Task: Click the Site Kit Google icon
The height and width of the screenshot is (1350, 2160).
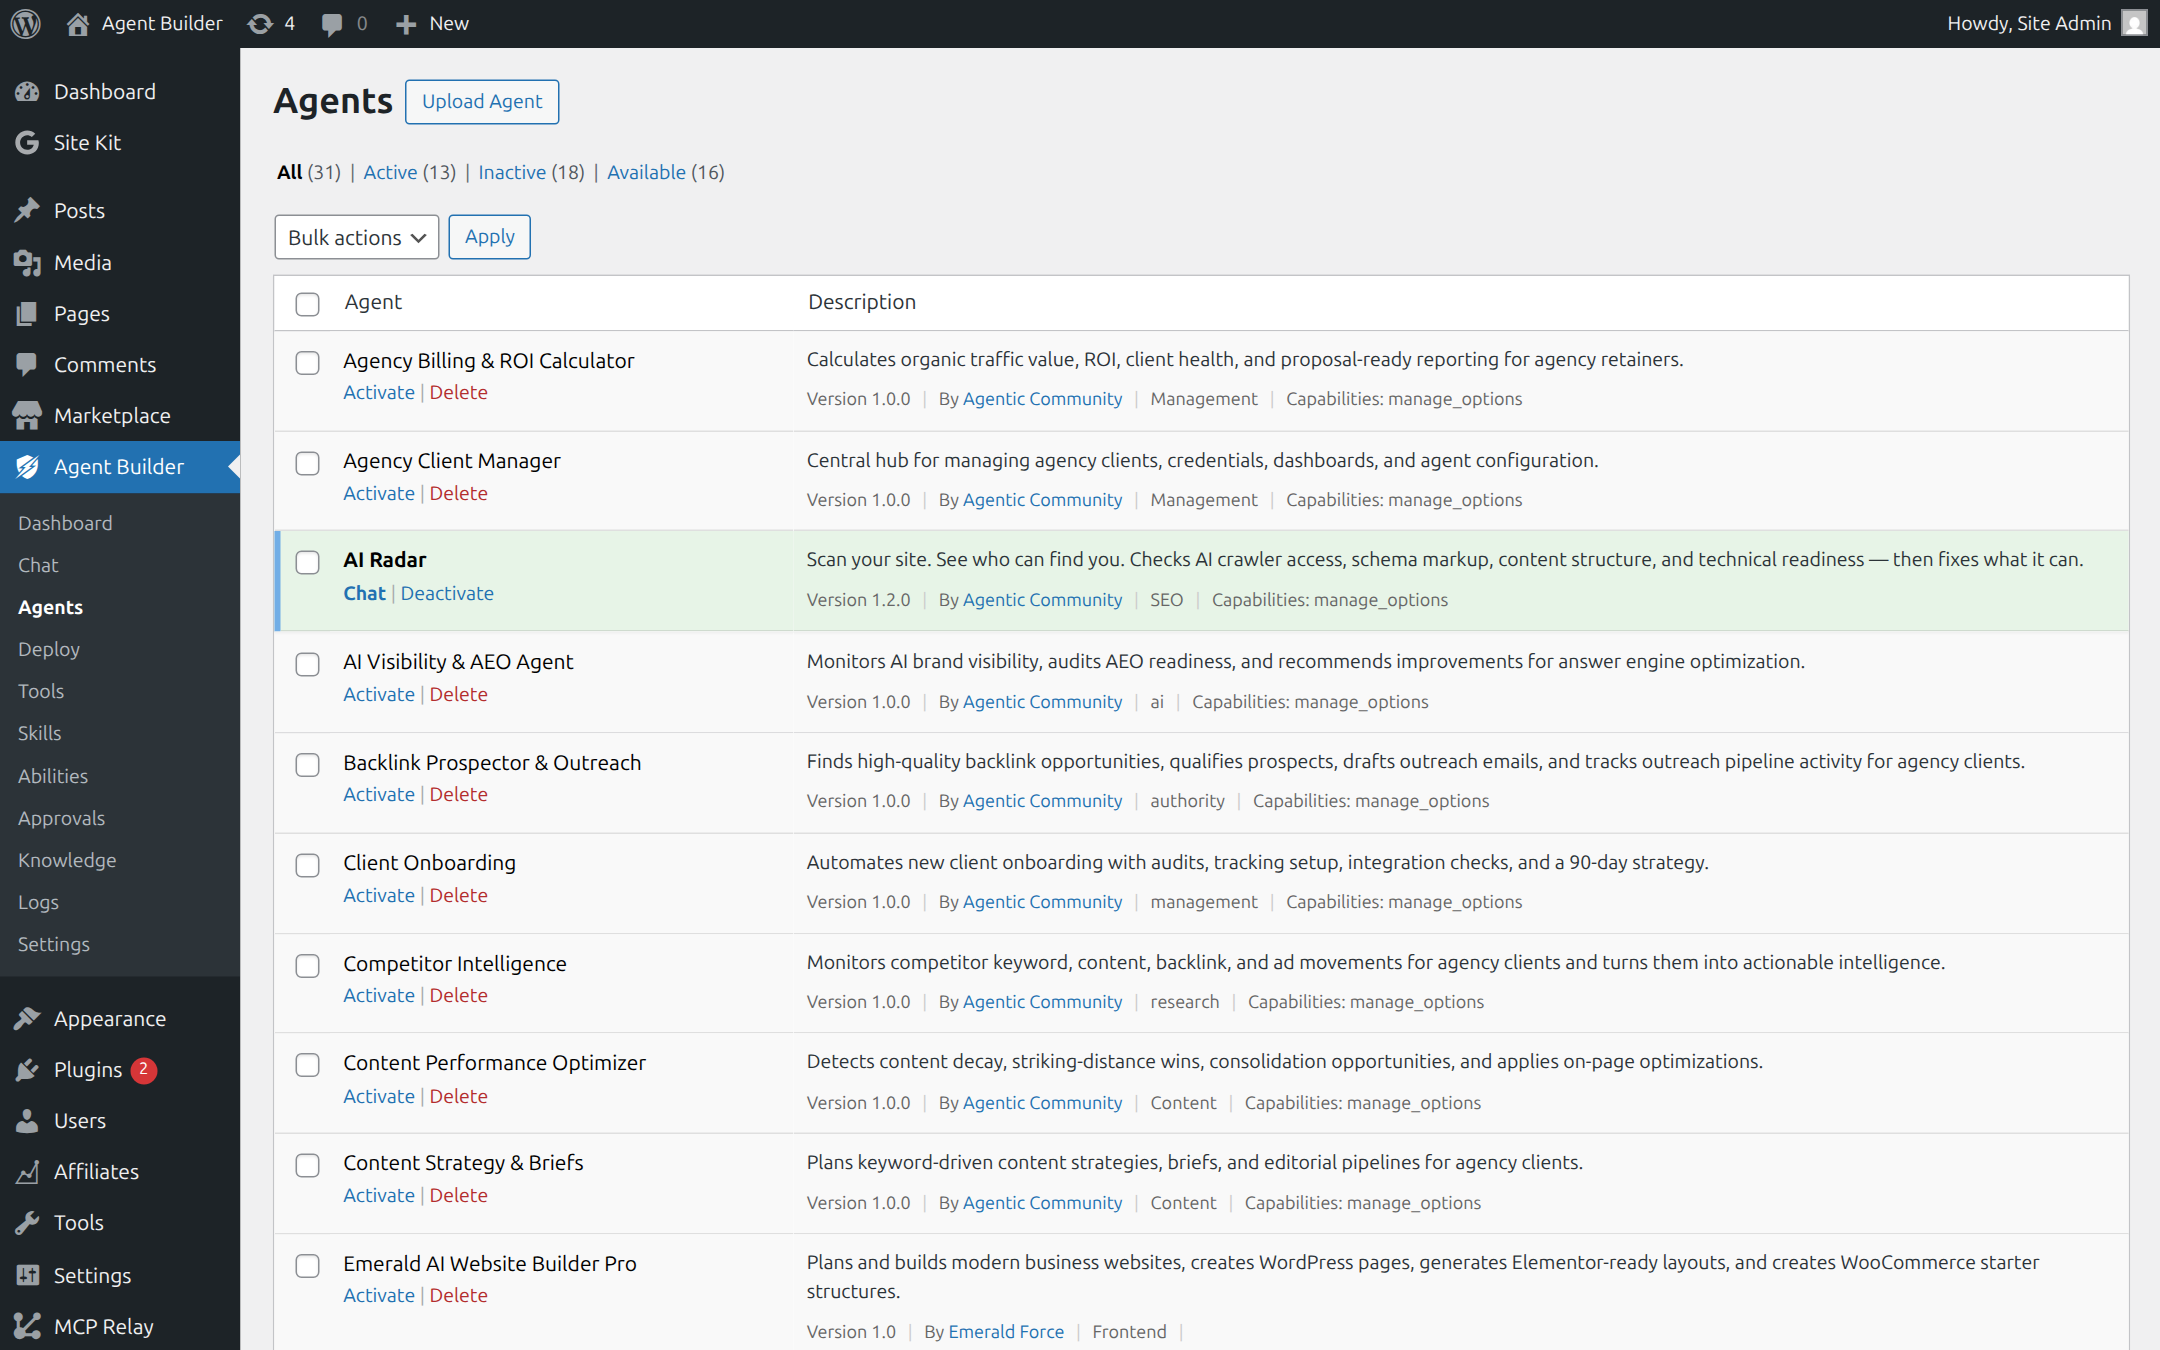Action: coord(28,143)
